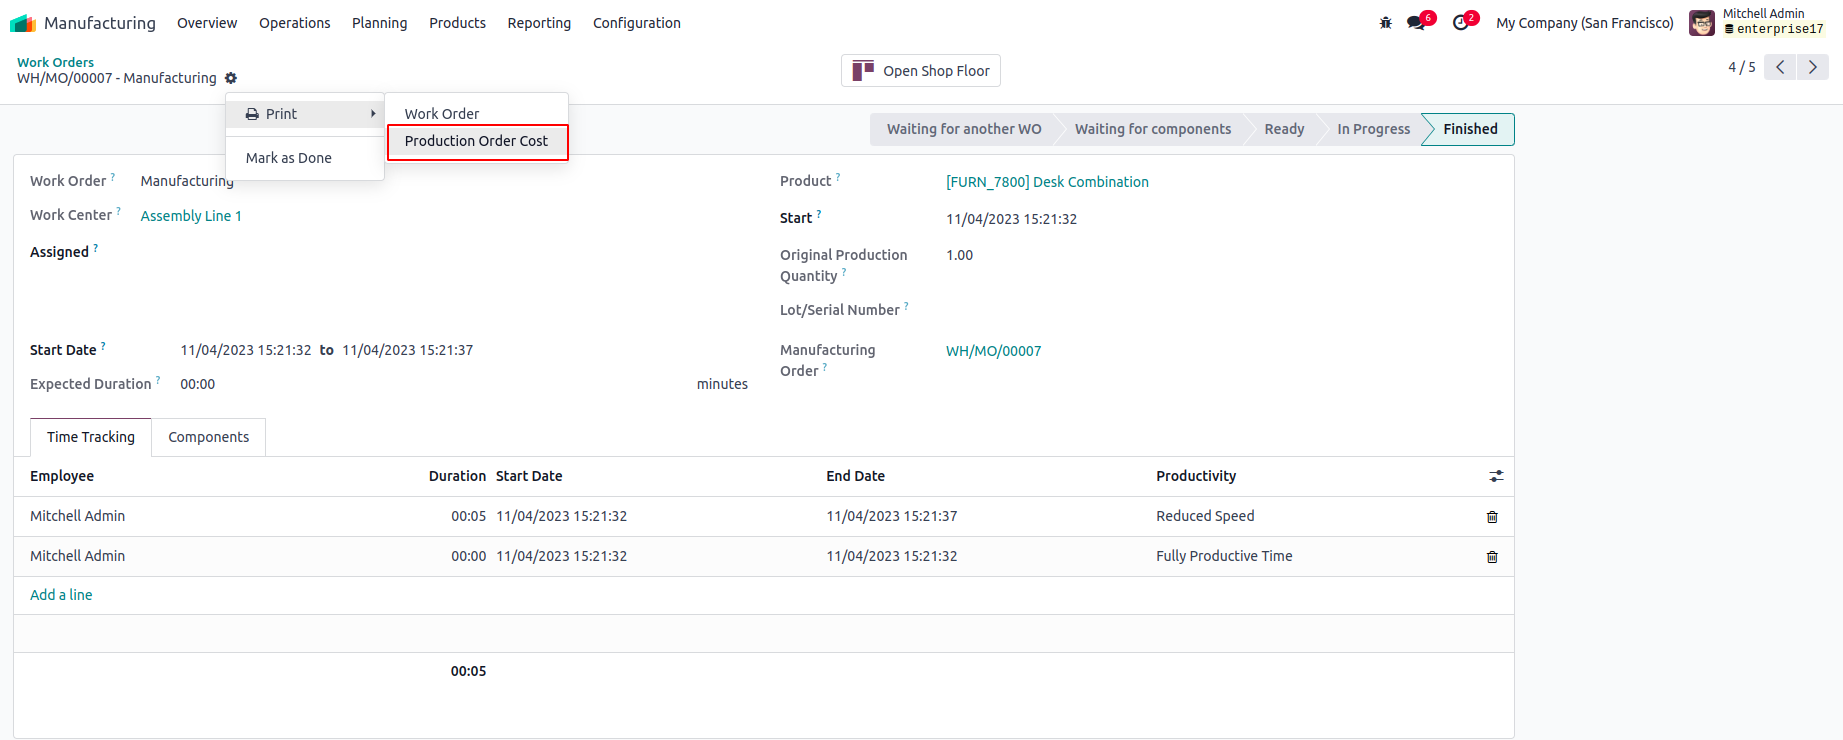Open the debug bug icon
The image size is (1843, 740).
pos(1385,23)
